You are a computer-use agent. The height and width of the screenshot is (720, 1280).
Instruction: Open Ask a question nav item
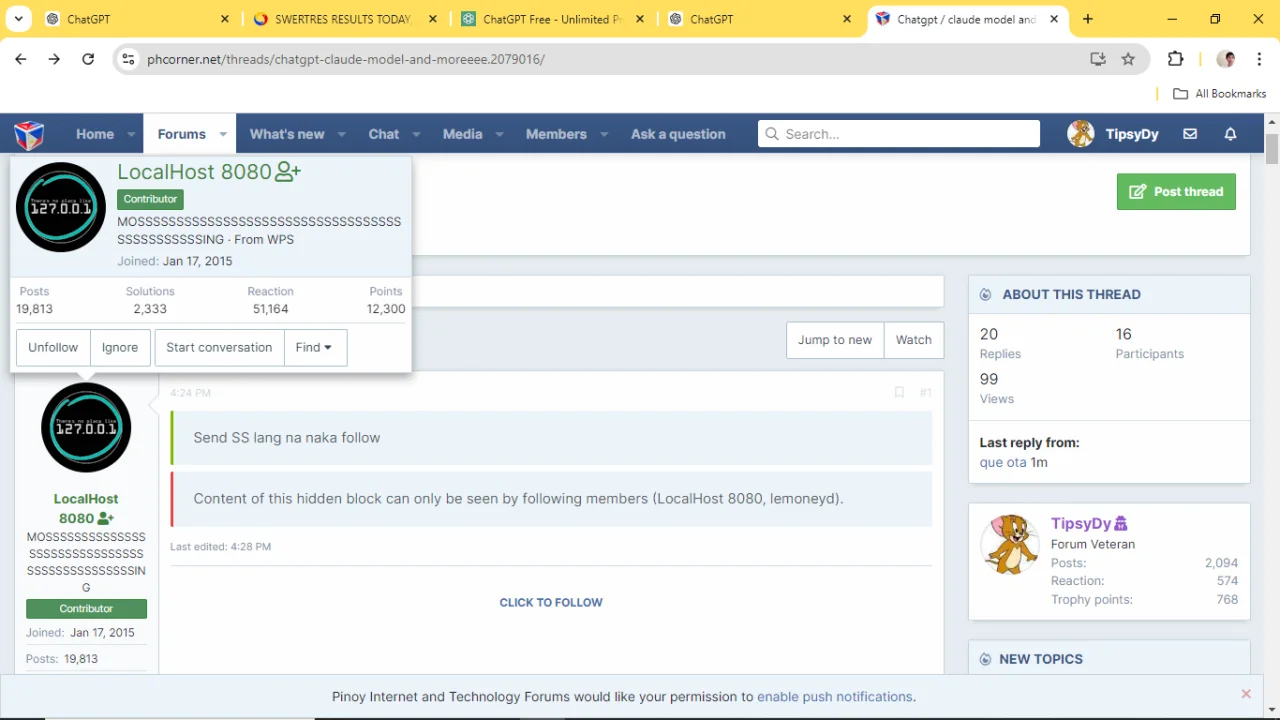[678, 134]
